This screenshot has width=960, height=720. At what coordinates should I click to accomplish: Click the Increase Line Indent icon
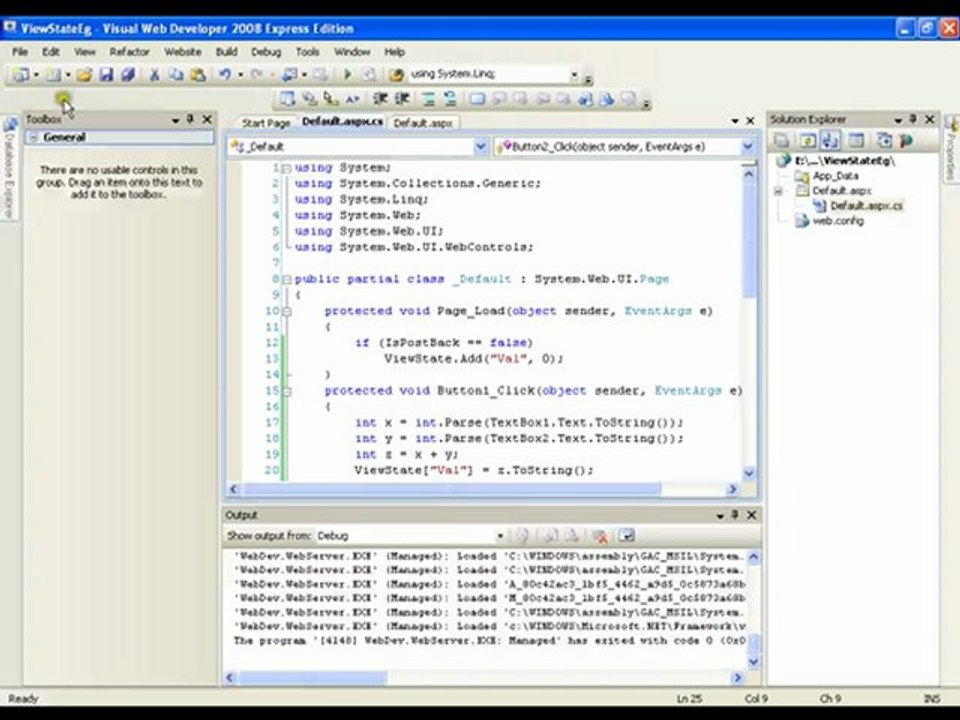click(x=402, y=99)
